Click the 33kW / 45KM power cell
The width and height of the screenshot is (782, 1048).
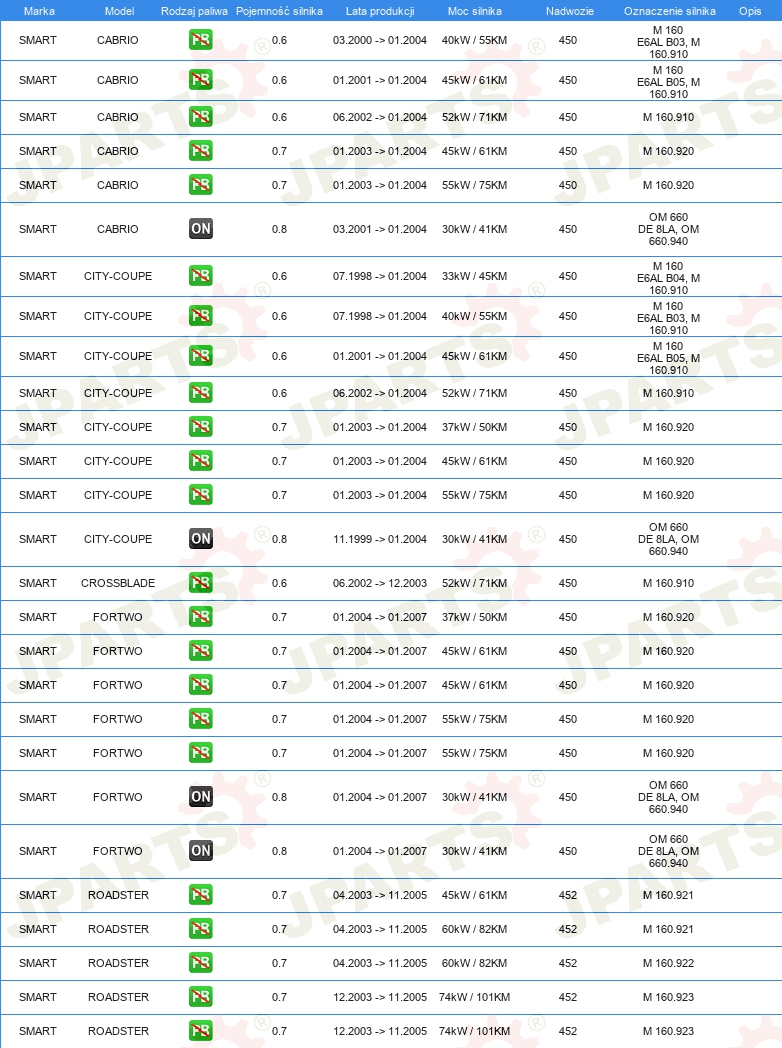point(475,276)
